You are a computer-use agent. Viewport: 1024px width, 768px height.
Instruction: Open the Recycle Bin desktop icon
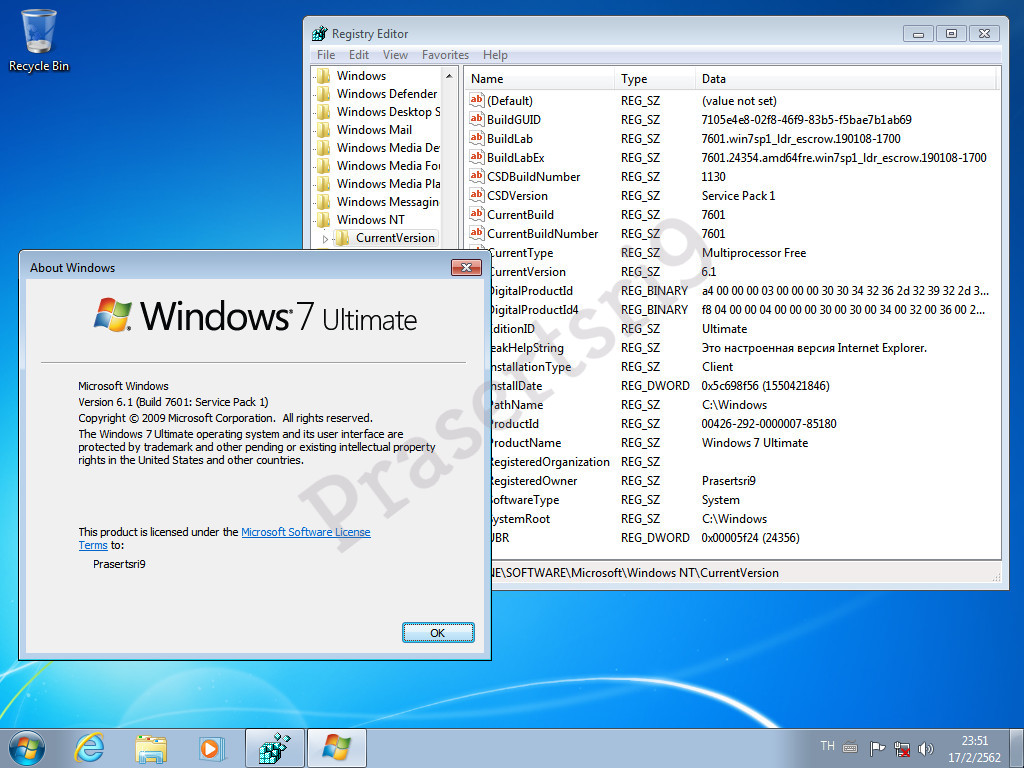39,40
